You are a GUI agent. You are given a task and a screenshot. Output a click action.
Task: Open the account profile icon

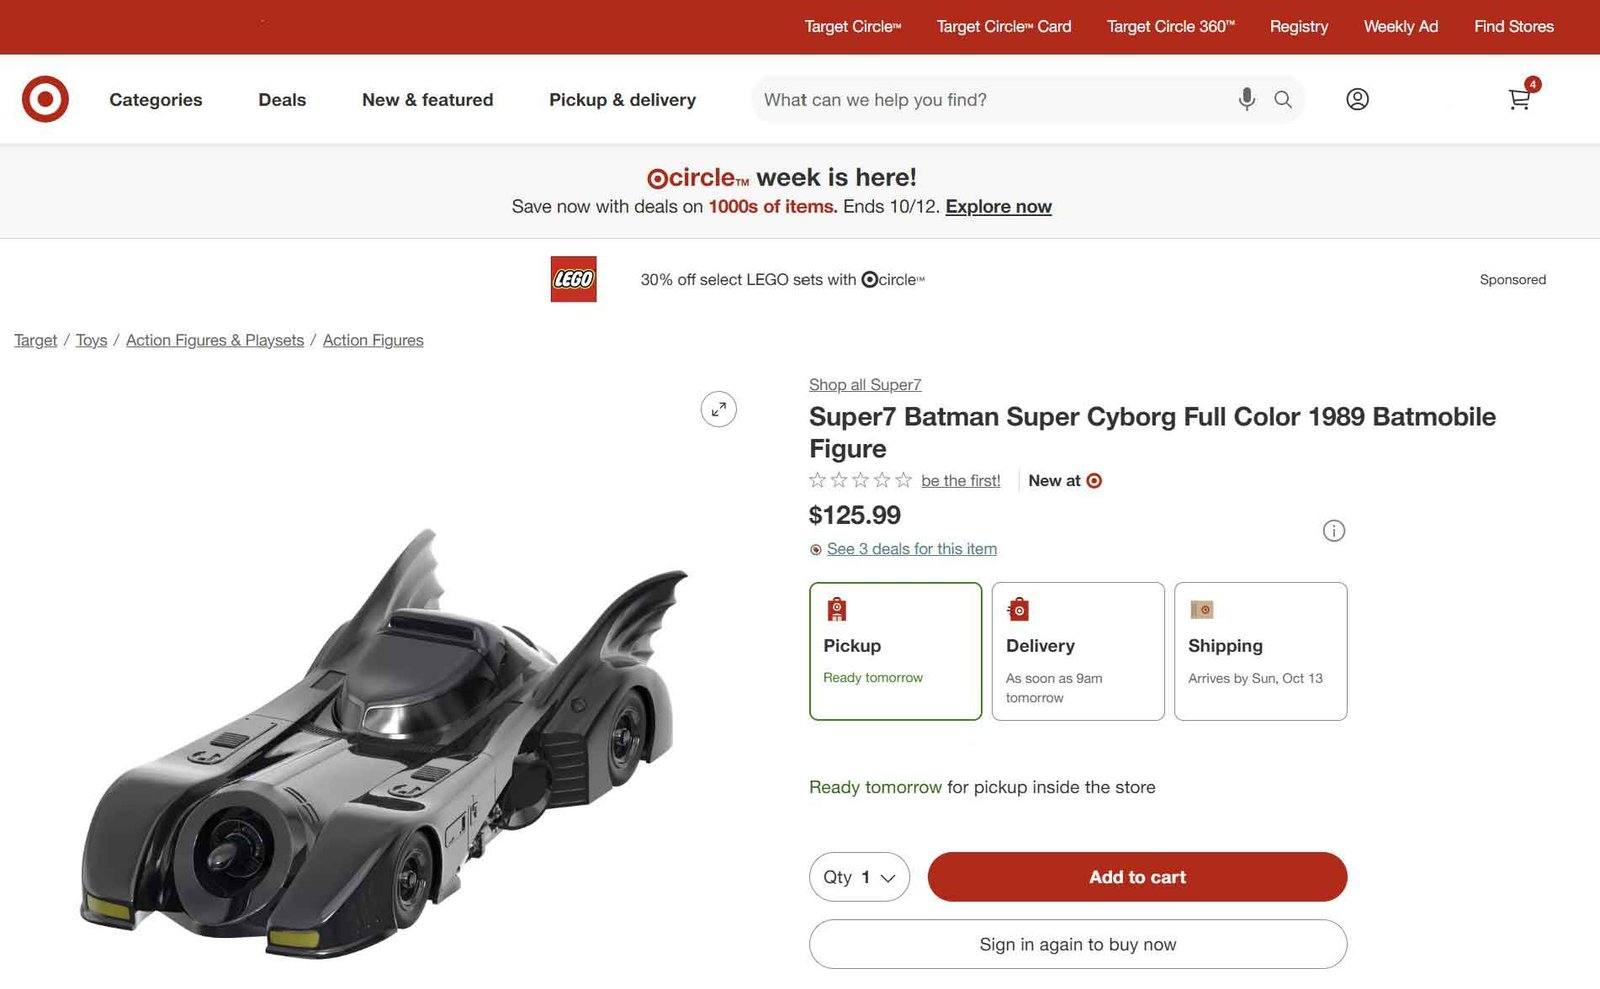pos(1357,99)
